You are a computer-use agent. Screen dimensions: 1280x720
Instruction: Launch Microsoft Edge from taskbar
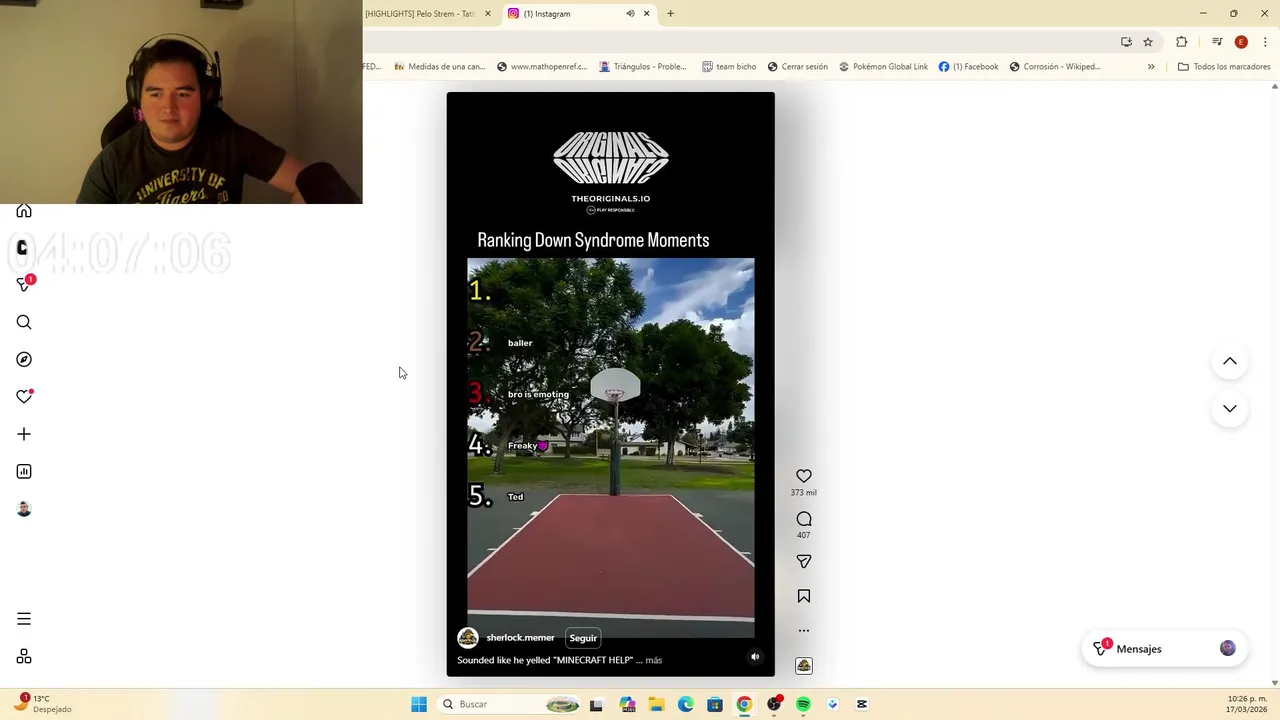(x=685, y=704)
